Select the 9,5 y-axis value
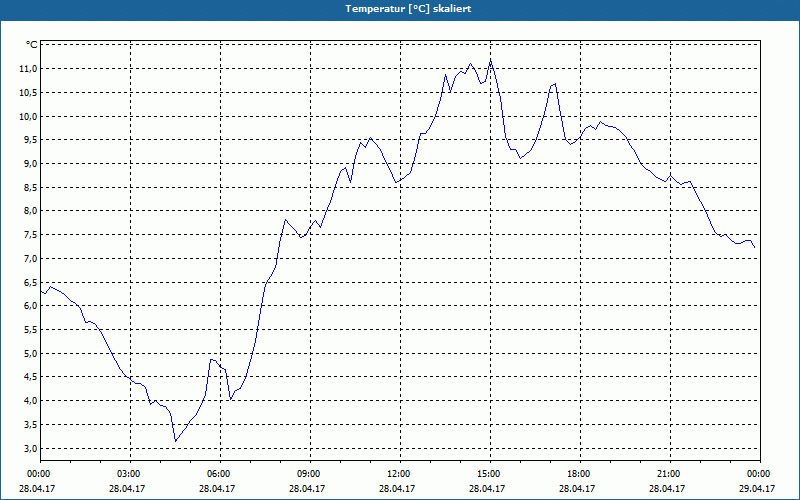The image size is (800, 500). click(x=31, y=140)
